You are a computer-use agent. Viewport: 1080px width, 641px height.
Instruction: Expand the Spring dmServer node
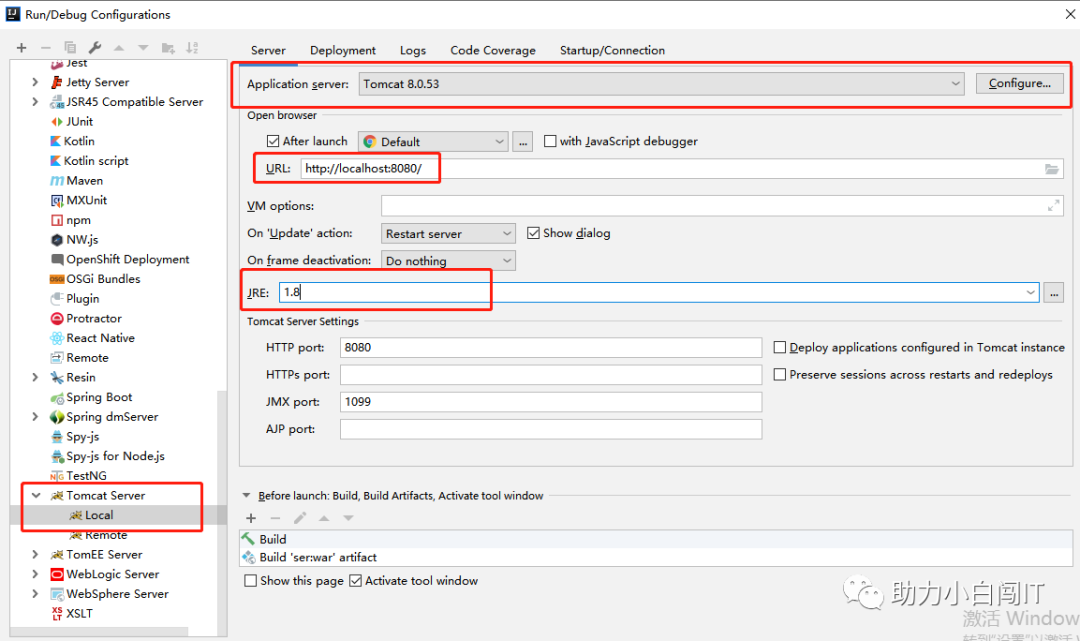[35, 417]
